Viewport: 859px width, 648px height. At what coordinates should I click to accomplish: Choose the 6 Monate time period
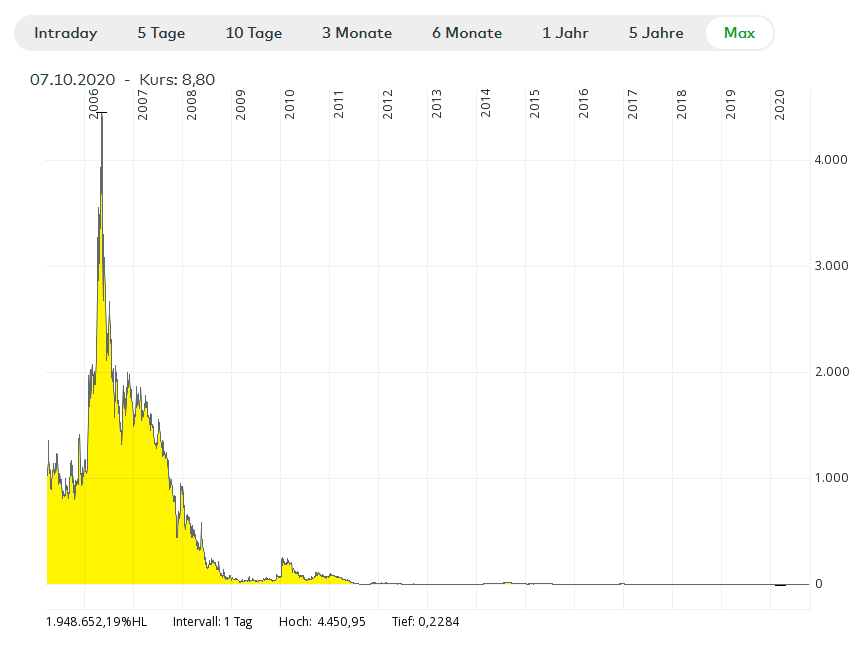tap(467, 33)
